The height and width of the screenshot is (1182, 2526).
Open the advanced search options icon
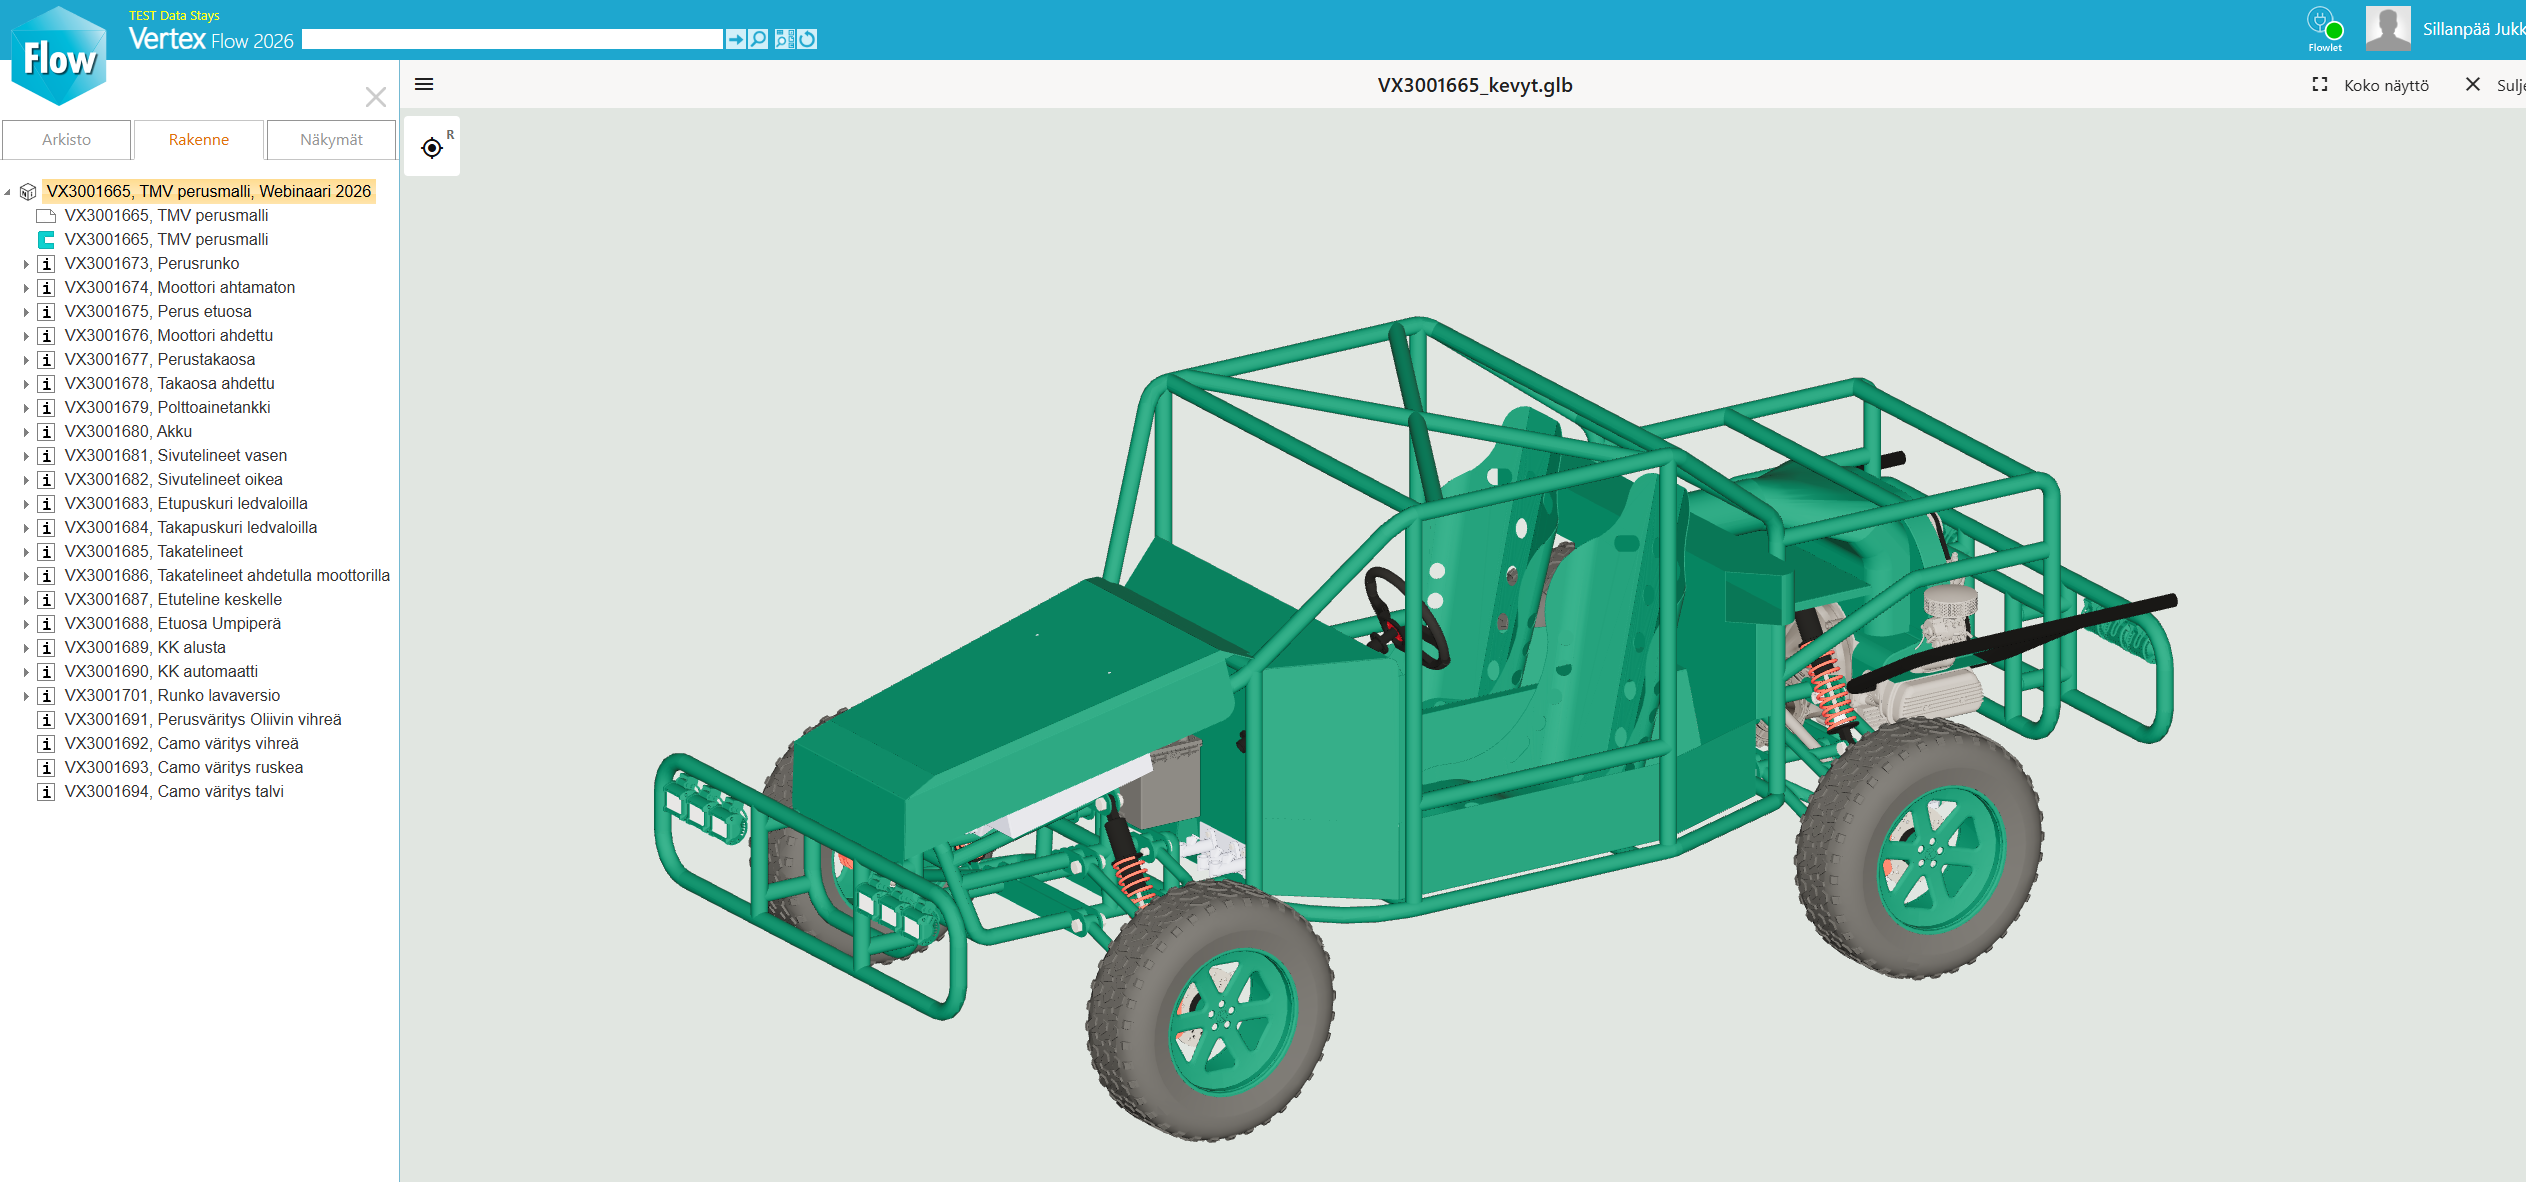784,39
